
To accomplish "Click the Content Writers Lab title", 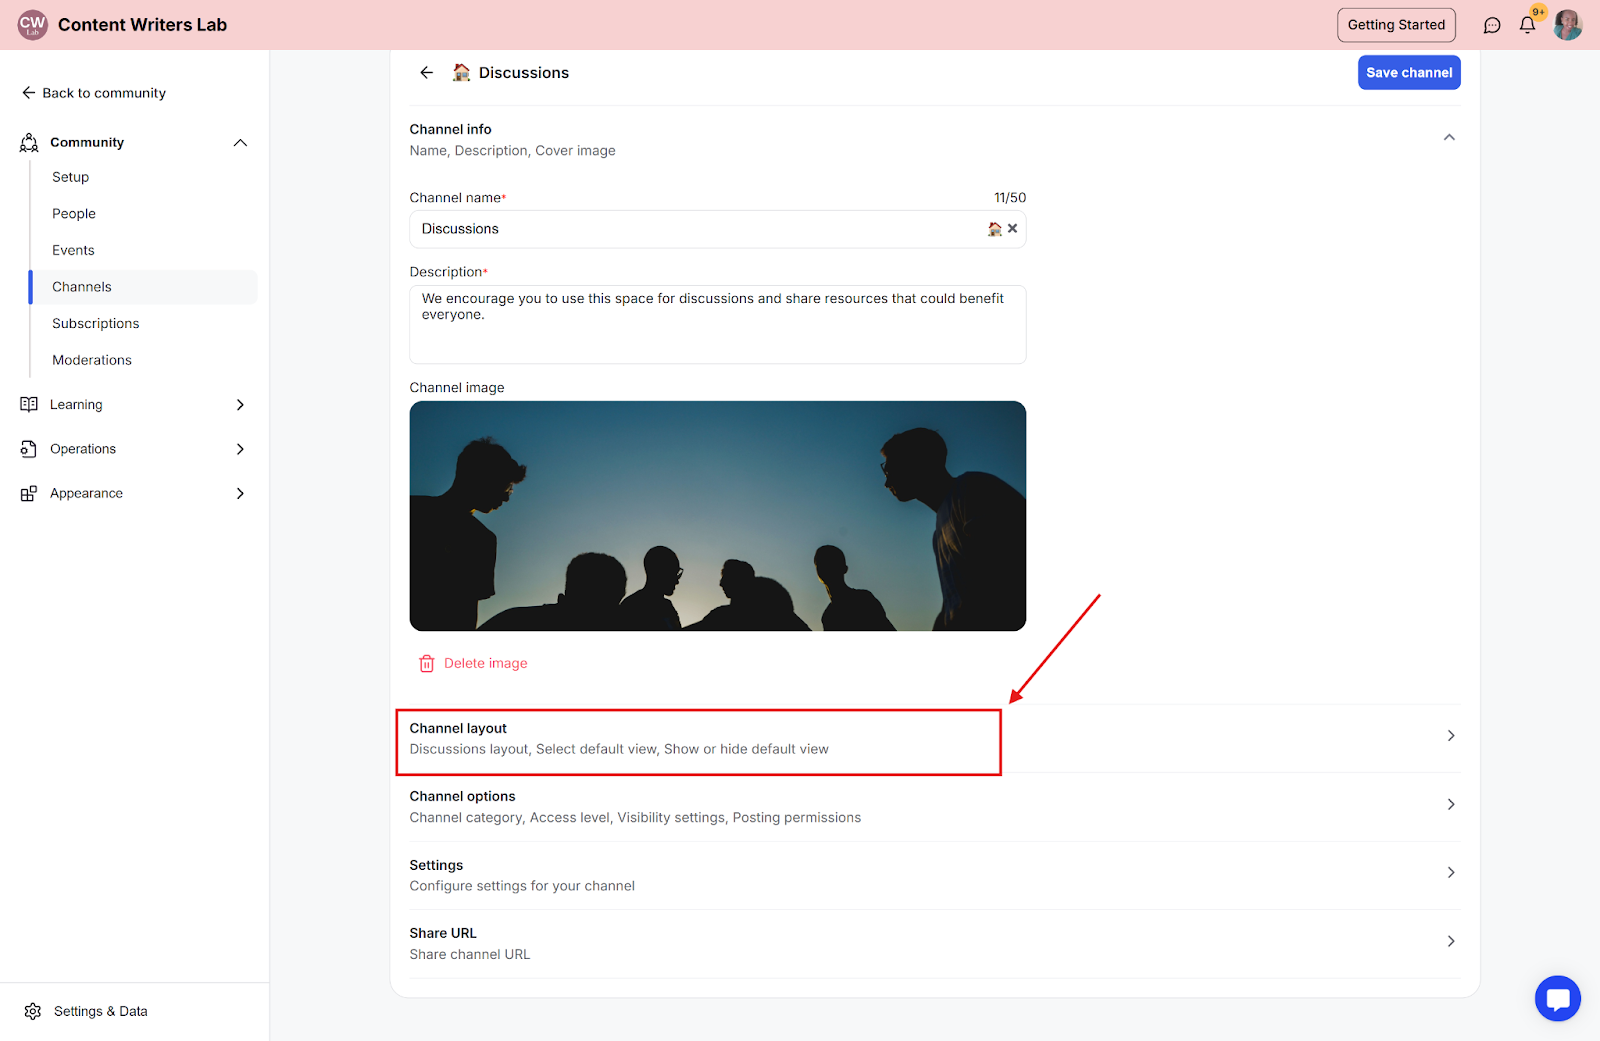I will 142,25.
